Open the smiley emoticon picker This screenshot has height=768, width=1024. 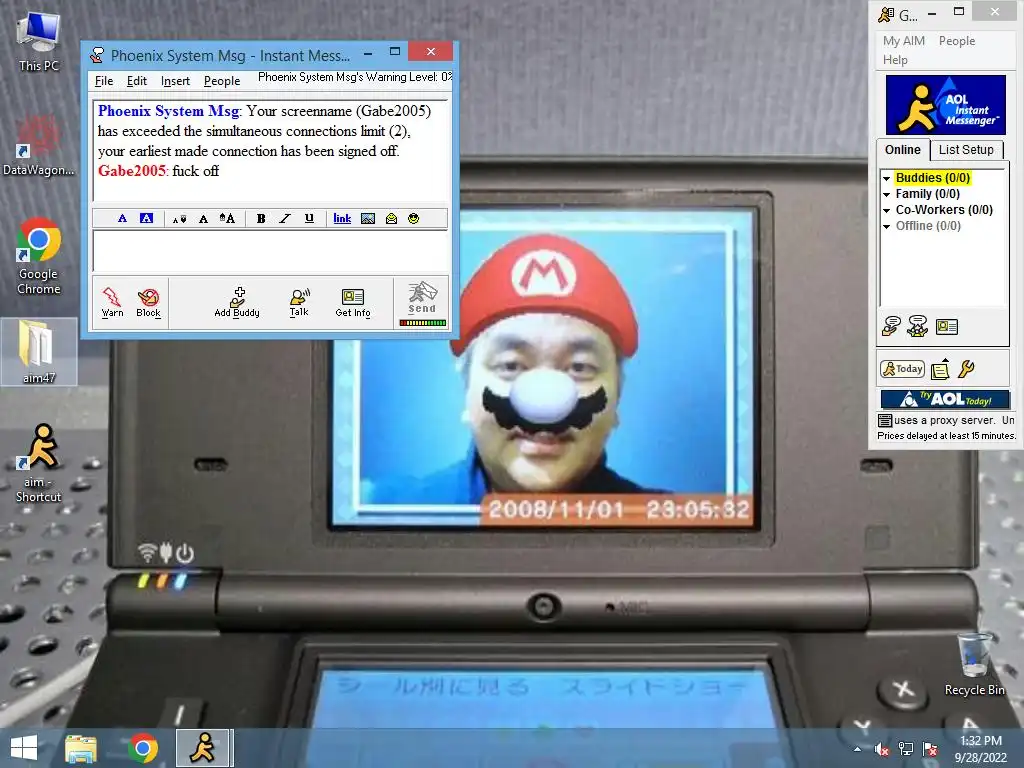point(413,218)
